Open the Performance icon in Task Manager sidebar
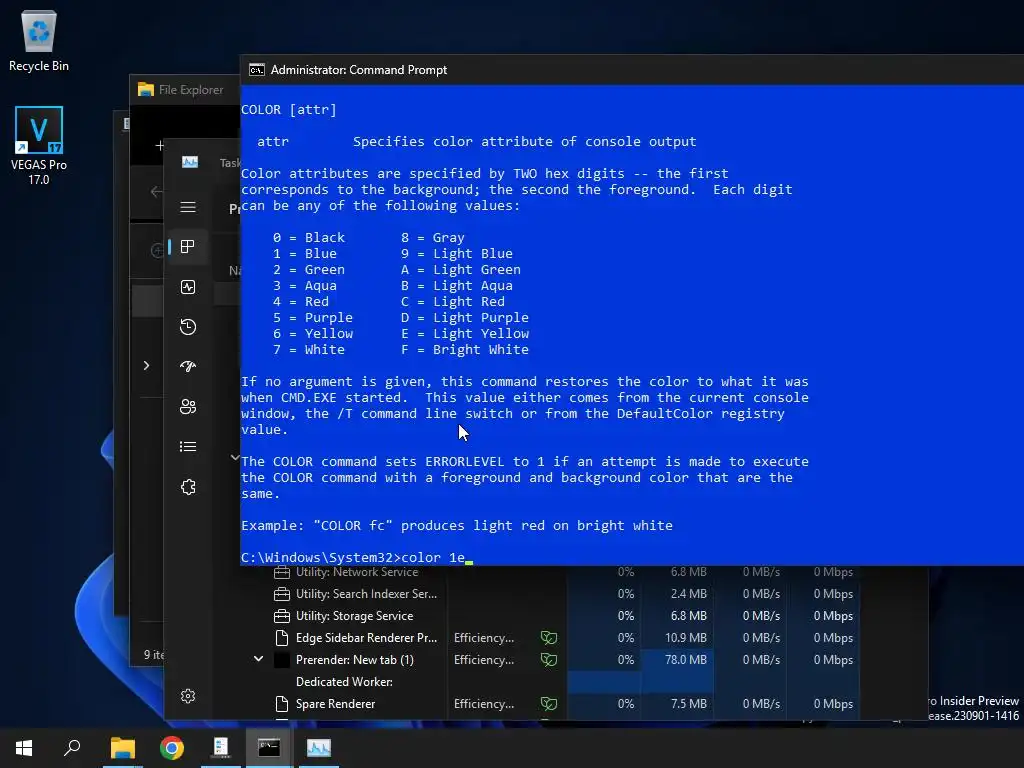1024x768 pixels. (x=188, y=287)
